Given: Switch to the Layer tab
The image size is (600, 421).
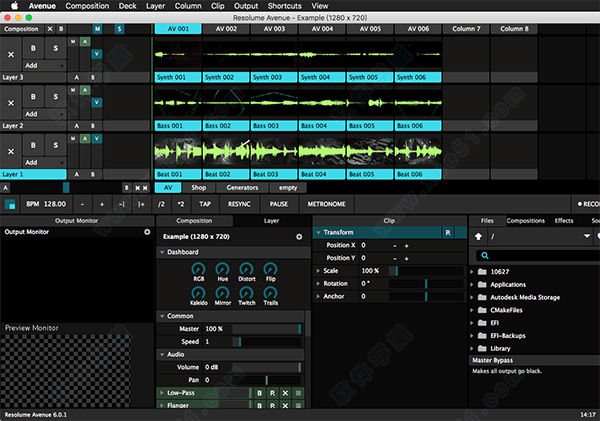Looking at the screenshot, I should [271, 221].
